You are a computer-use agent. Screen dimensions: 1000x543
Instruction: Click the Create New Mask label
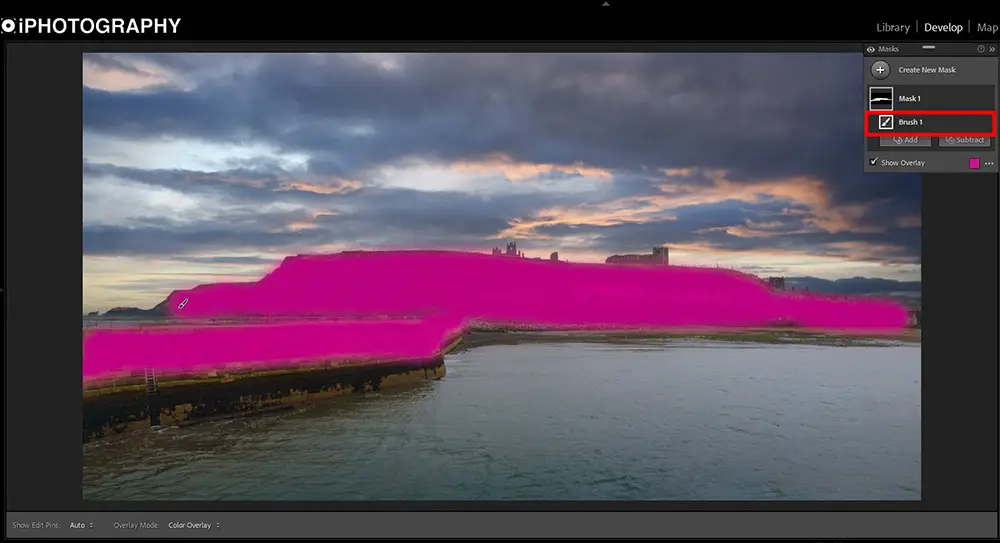[x=927, y=70]
